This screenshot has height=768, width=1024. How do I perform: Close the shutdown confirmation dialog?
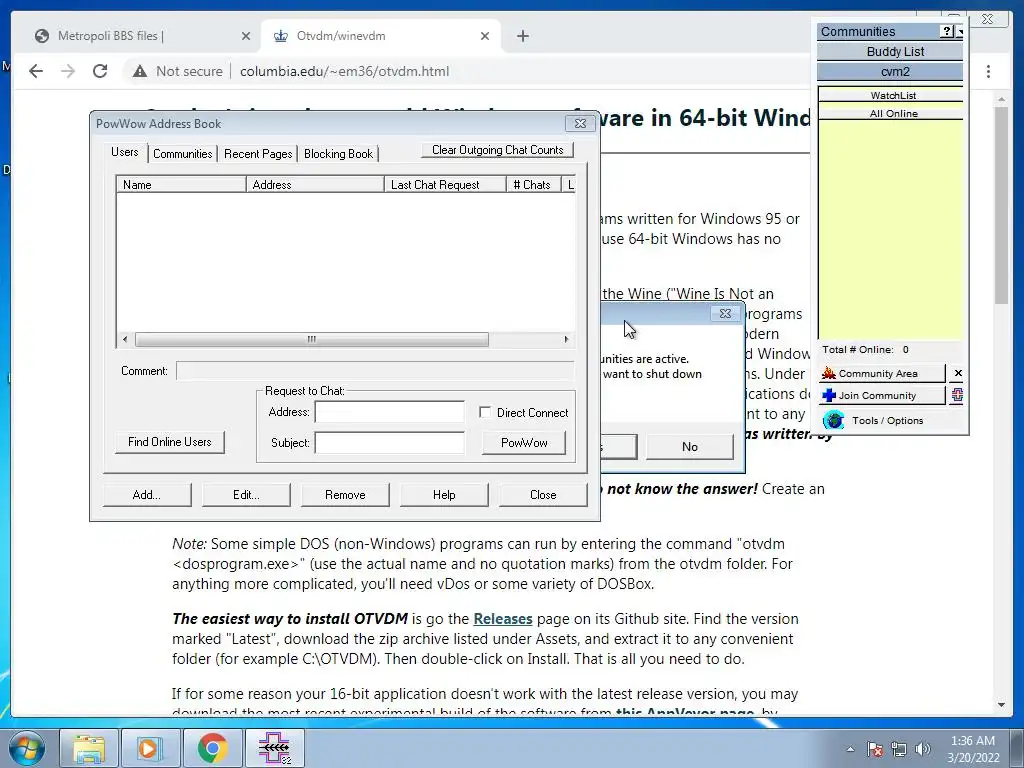(725, 313)
